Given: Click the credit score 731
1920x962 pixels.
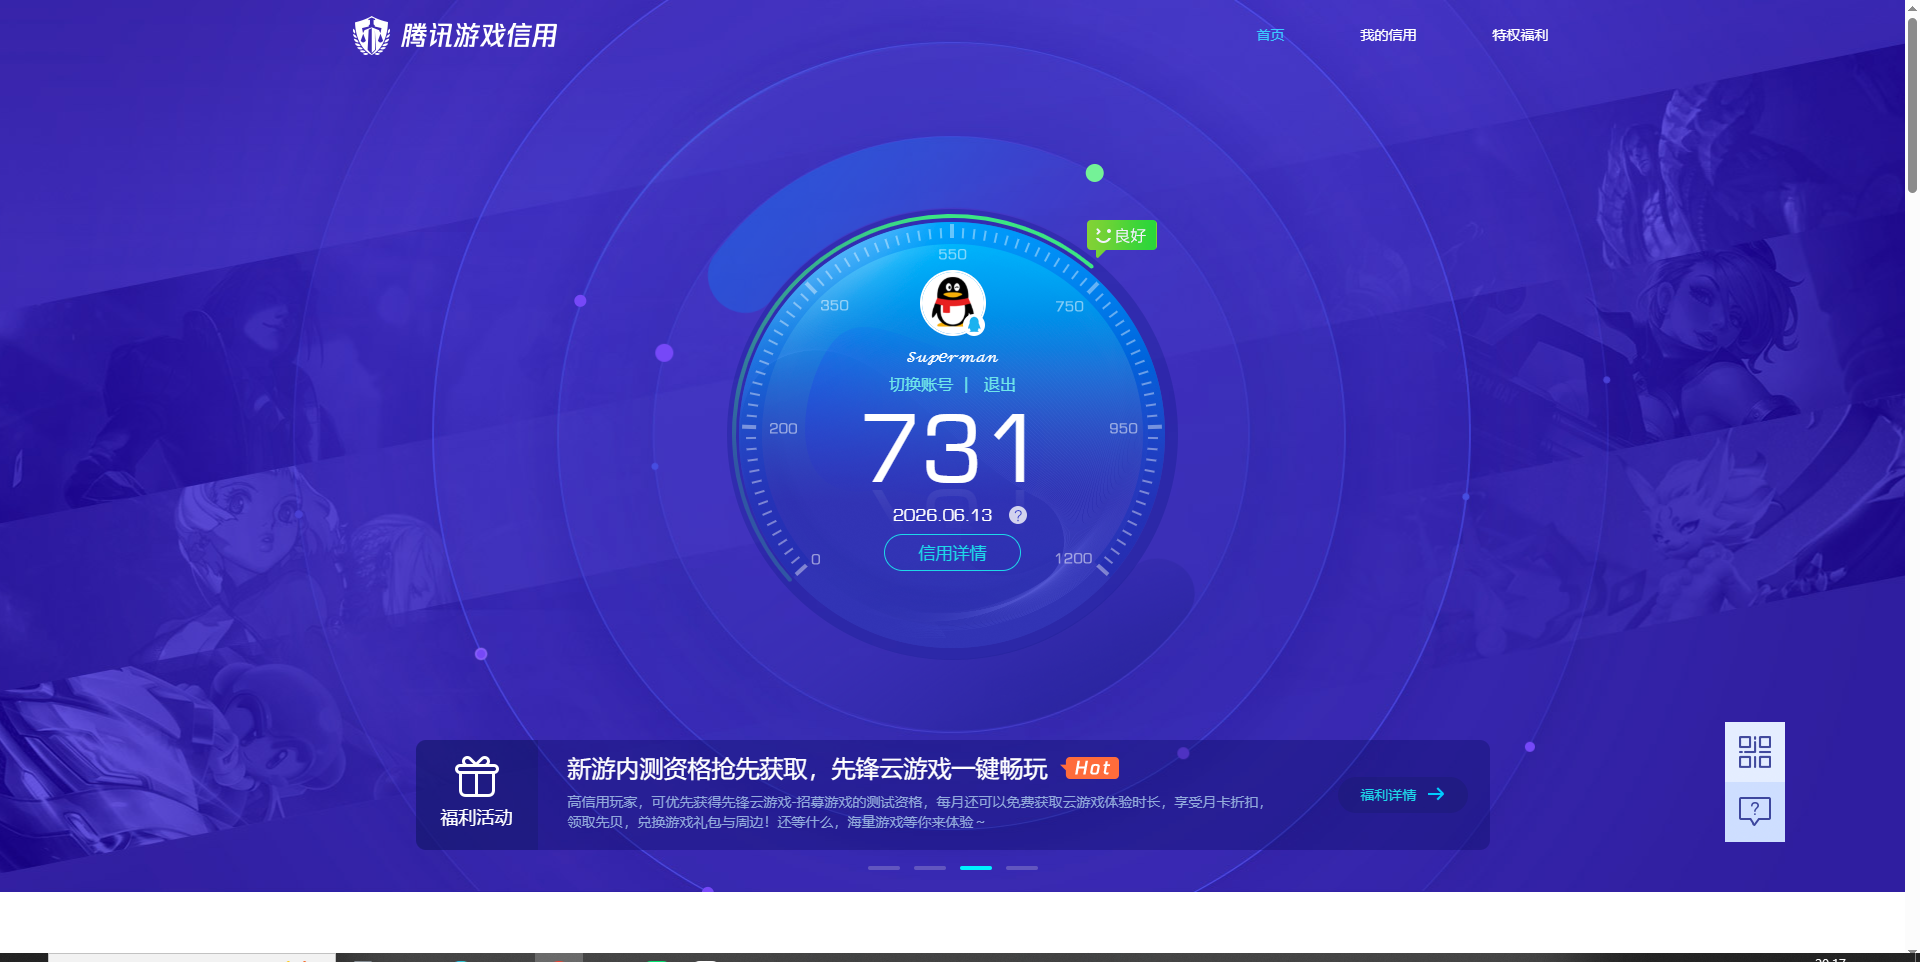Looking at the screenshot, I should click(x=947, y=449).
